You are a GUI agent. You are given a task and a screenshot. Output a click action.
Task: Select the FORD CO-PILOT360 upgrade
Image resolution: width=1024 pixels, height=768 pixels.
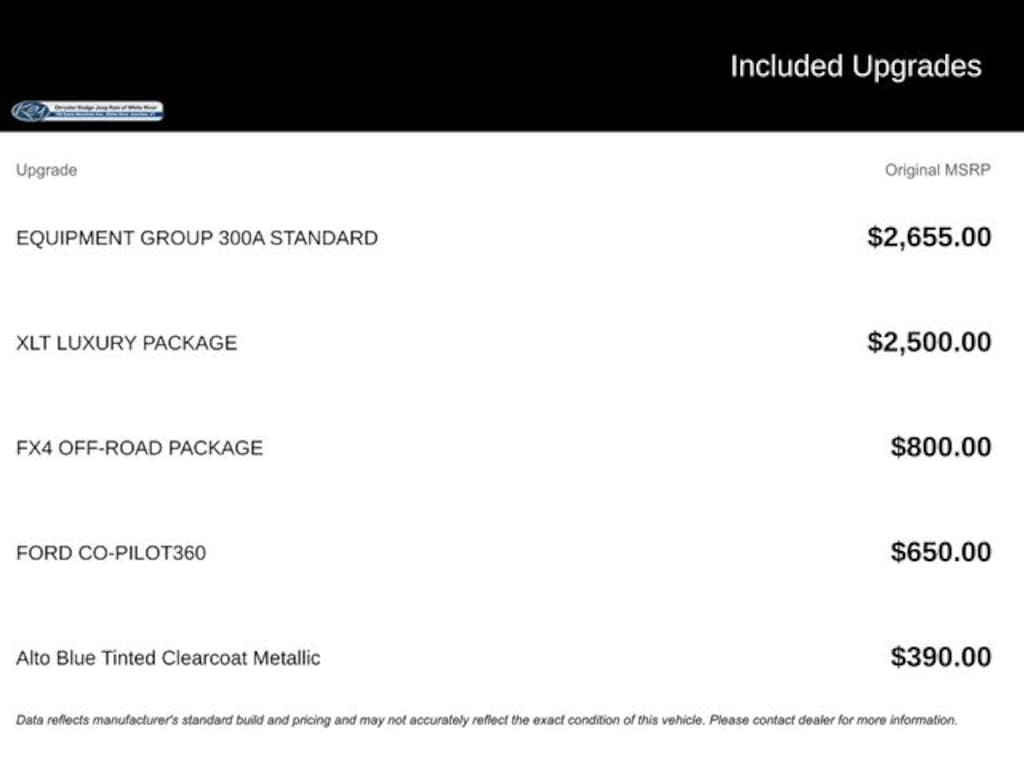110,553
